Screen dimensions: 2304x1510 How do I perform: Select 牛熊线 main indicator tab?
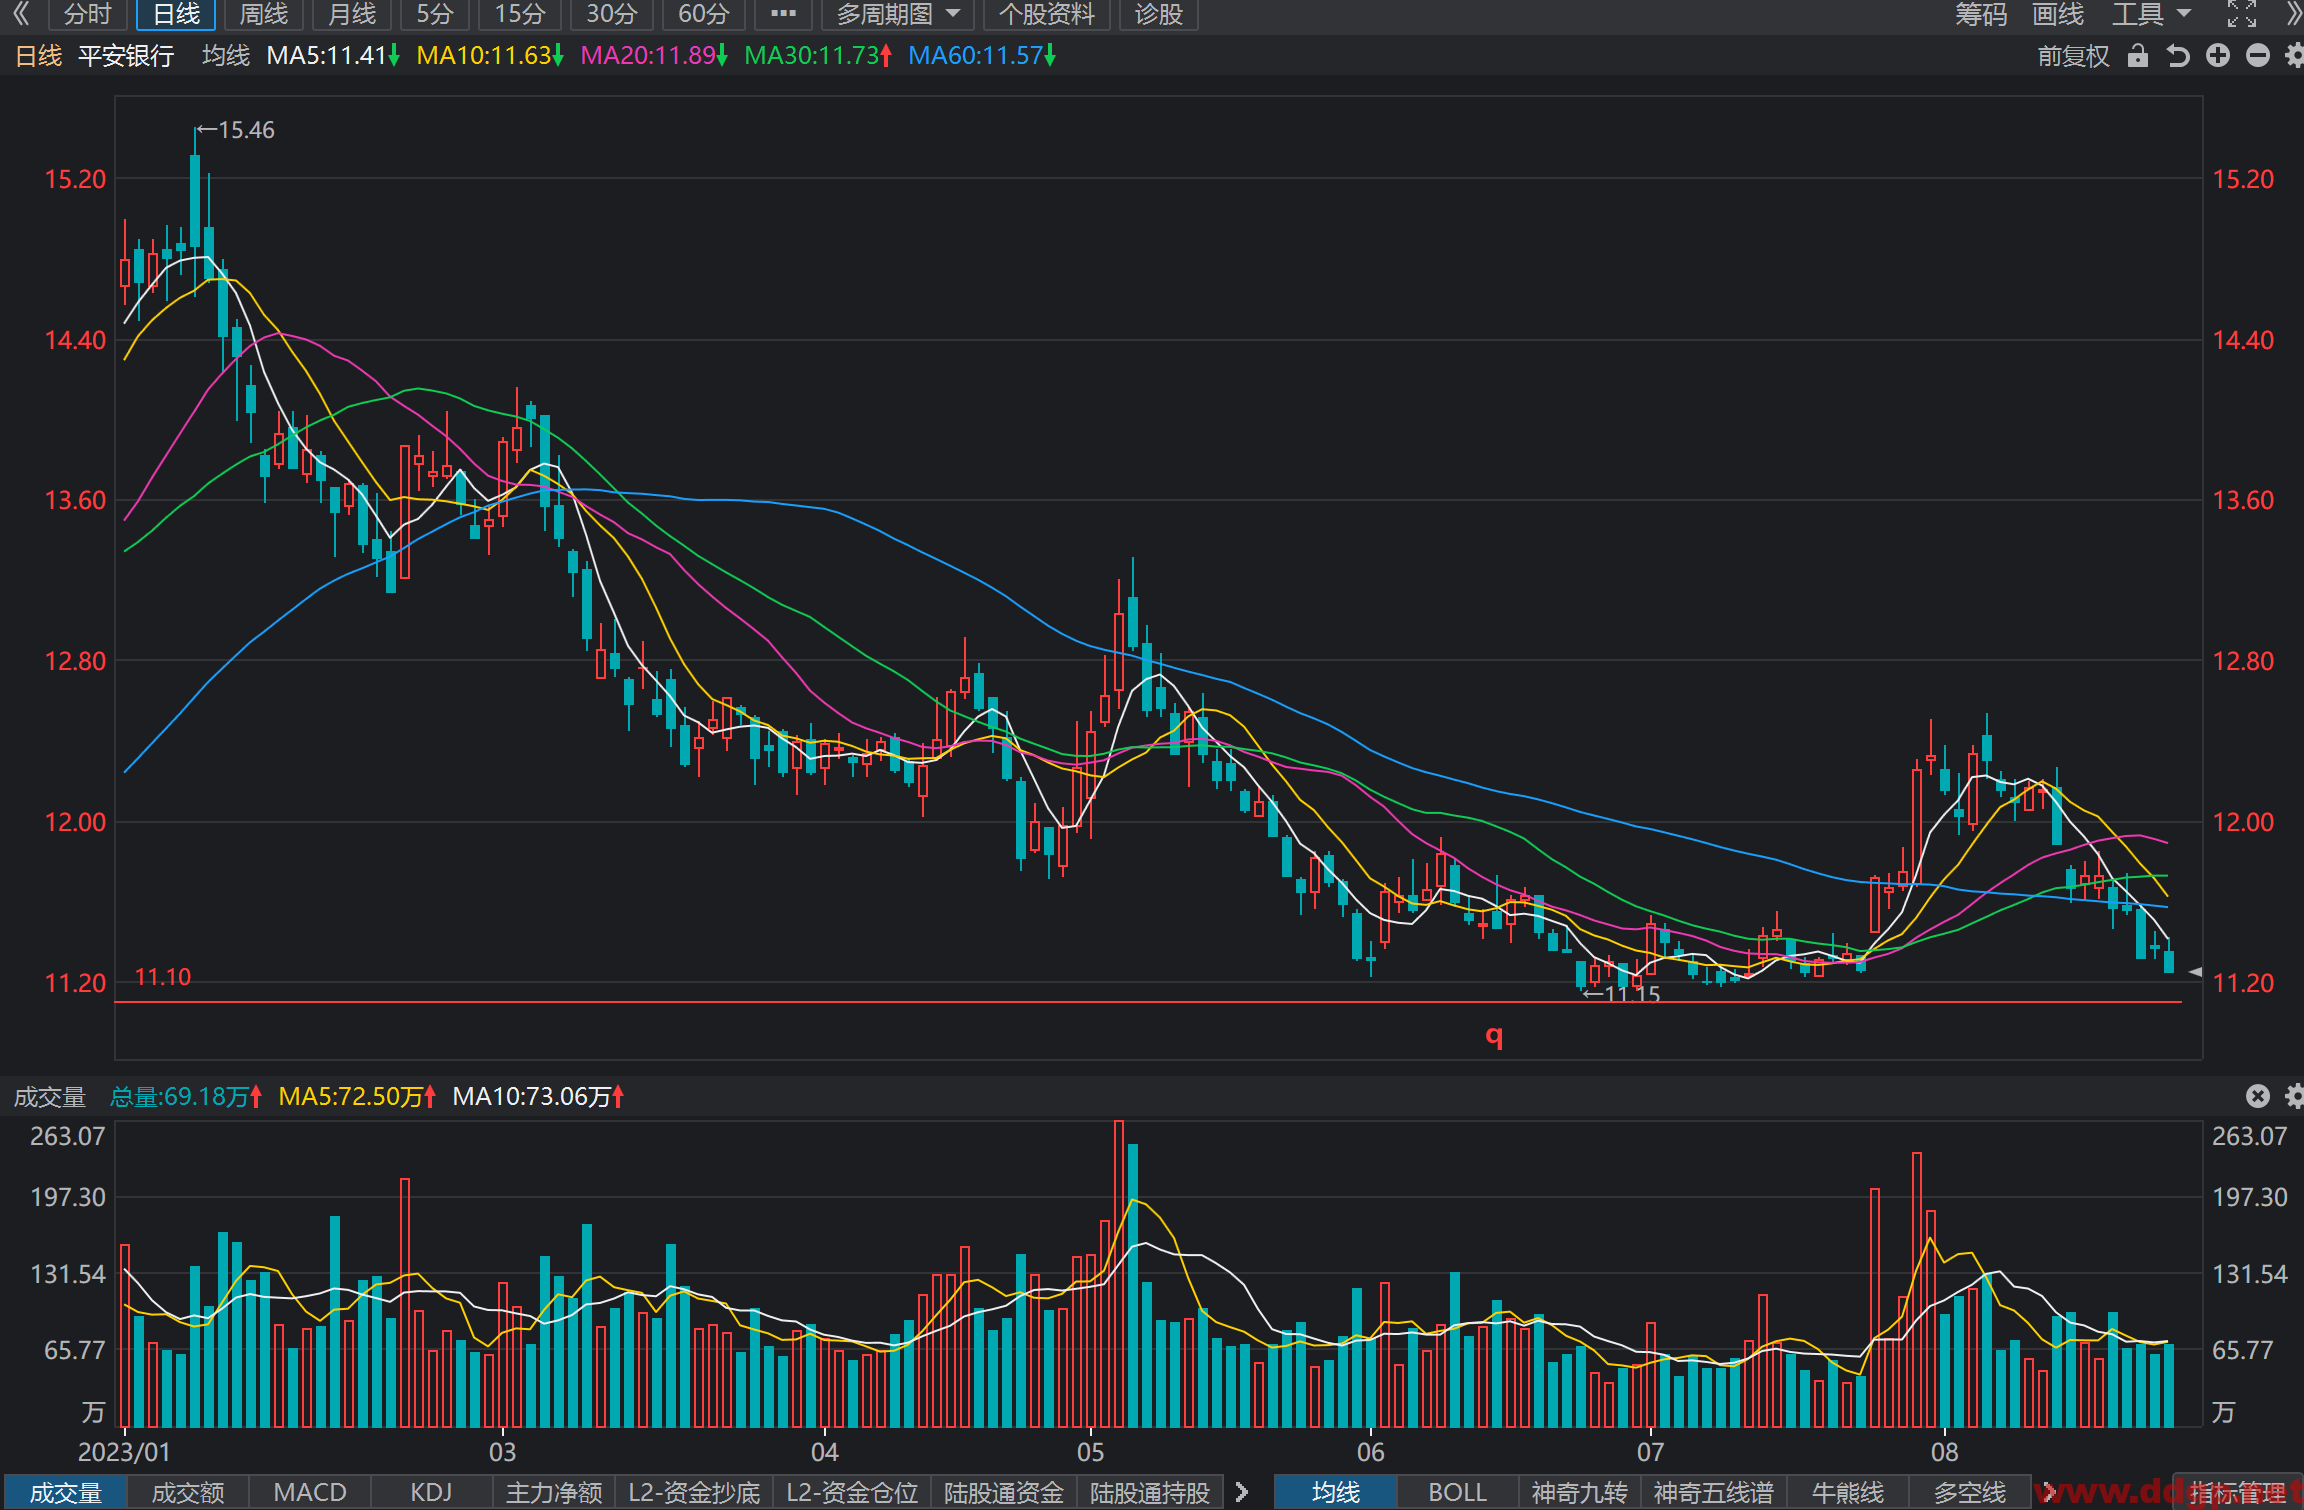1848,1492
